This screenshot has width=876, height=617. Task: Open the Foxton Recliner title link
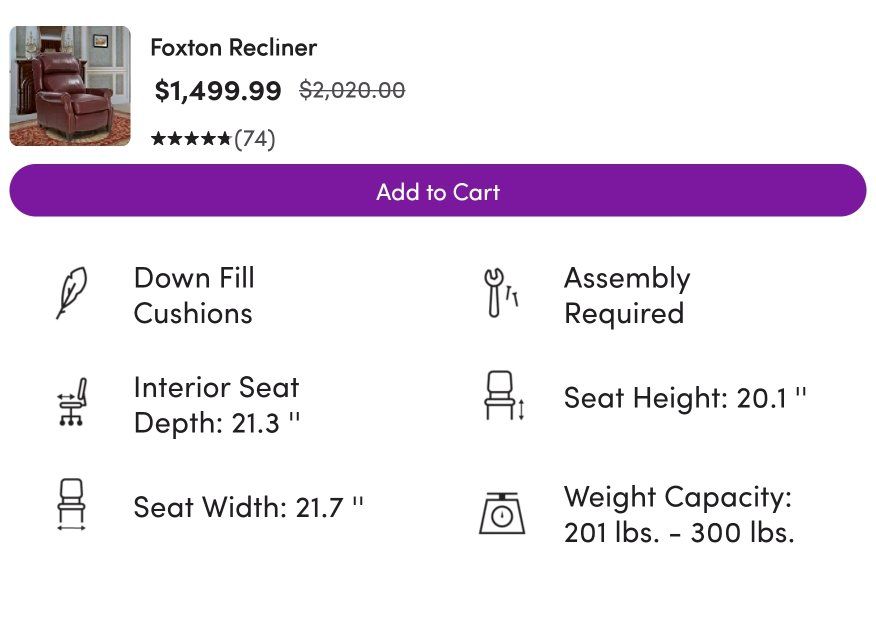click(233, 47)
